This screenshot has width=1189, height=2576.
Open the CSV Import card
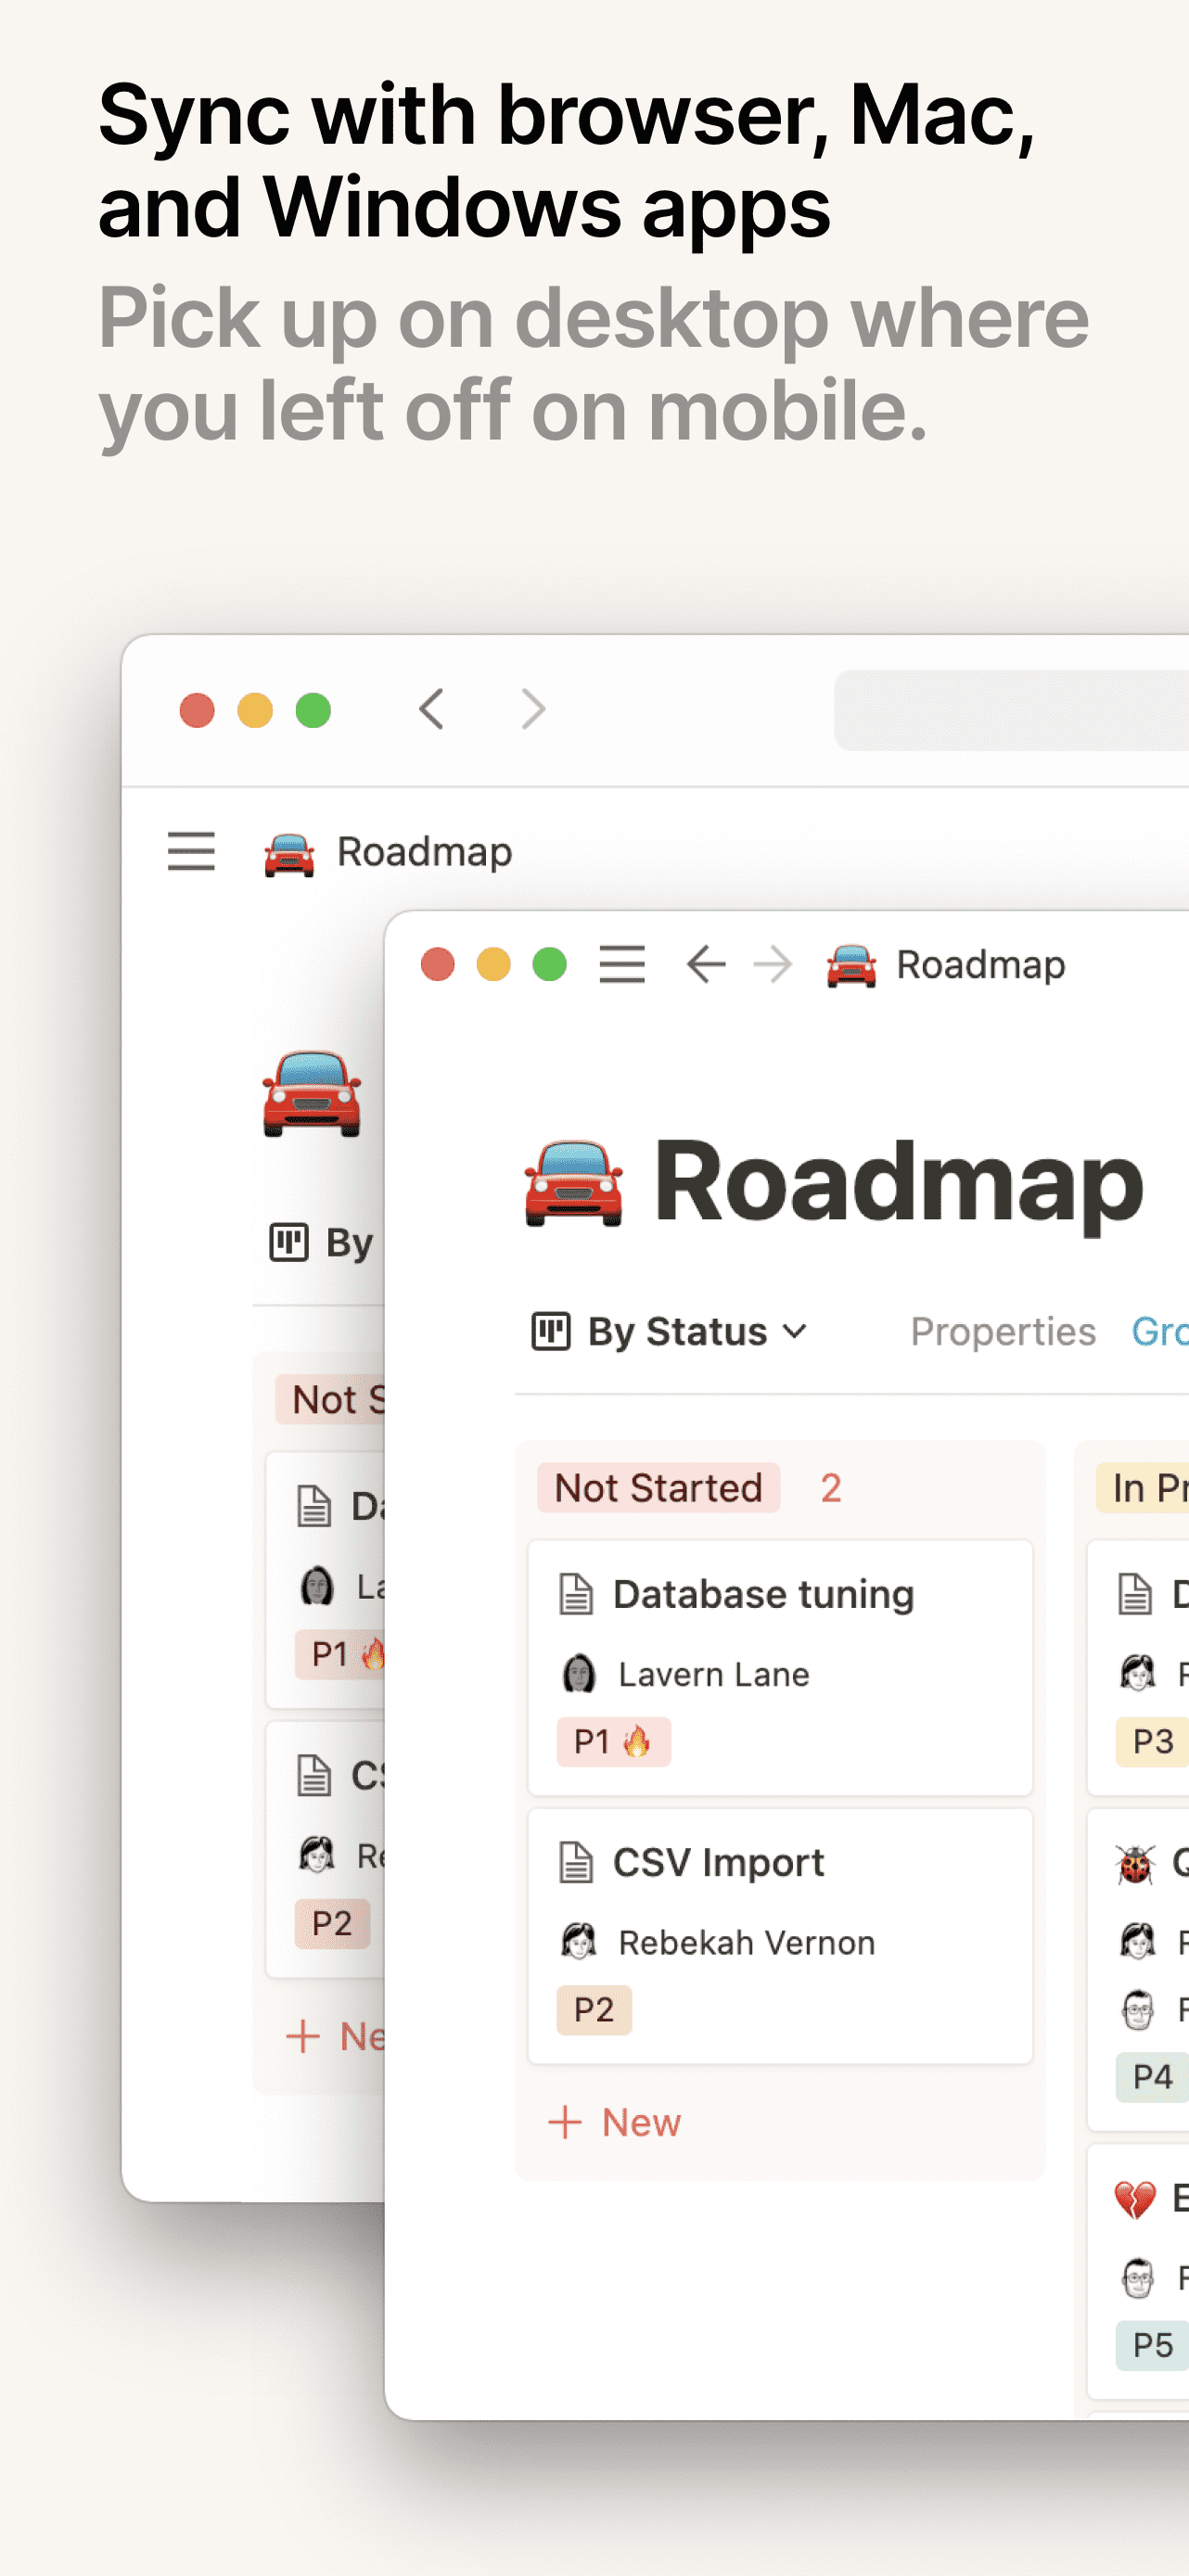coord(780,1936)
